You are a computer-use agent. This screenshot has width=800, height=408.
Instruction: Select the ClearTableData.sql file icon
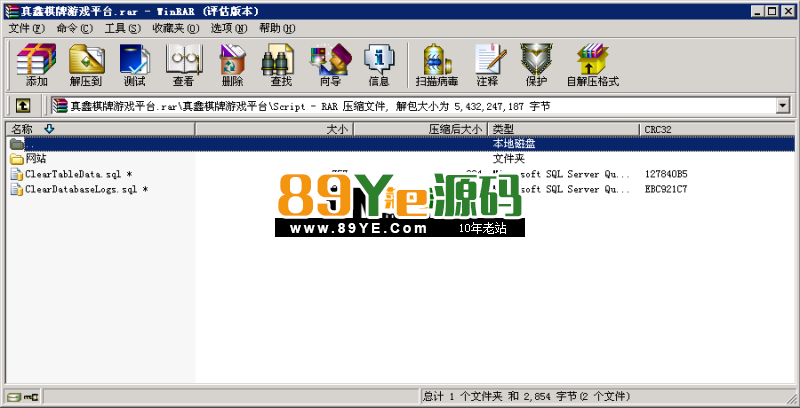pos(17,174)
